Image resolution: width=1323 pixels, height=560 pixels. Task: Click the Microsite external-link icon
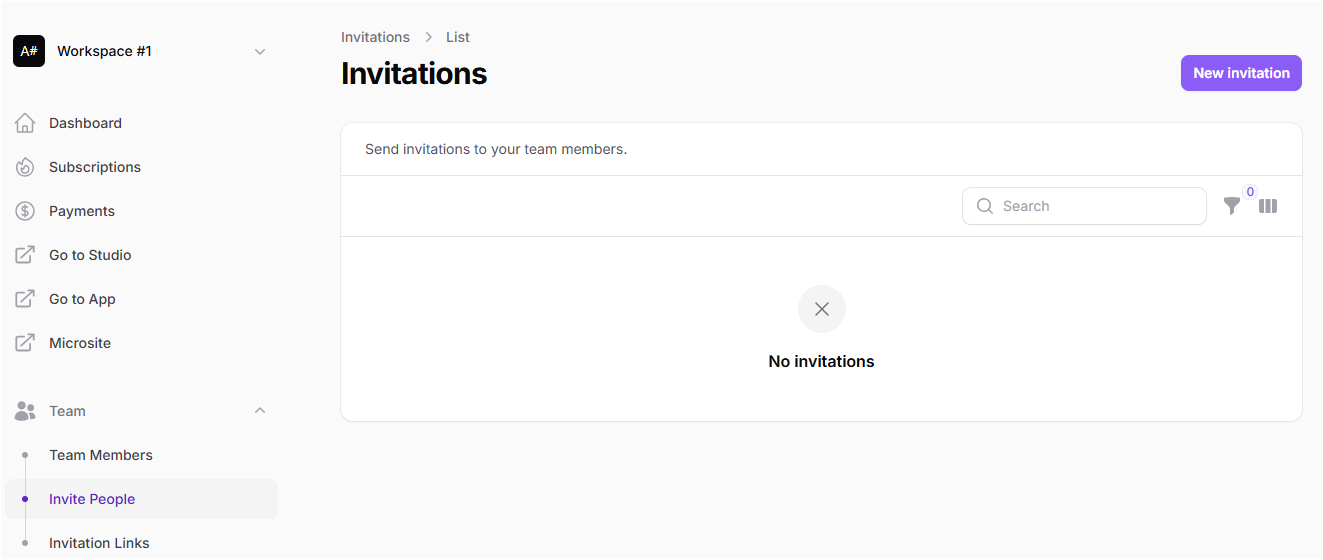click(25, 343)
